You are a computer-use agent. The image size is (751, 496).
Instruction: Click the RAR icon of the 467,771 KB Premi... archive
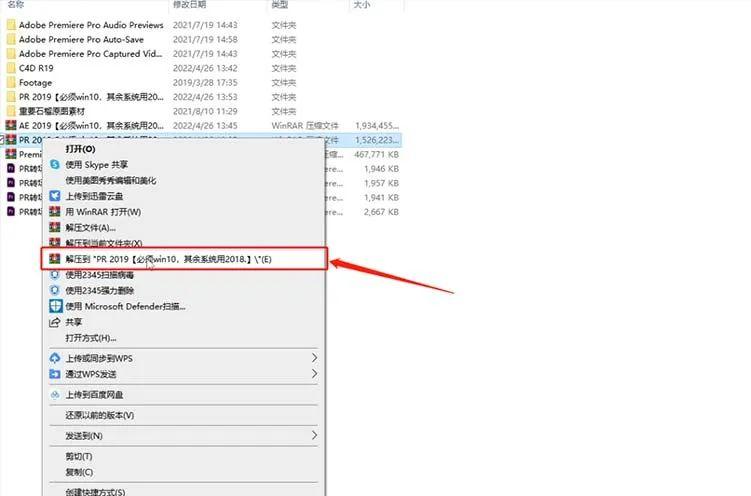click(x=11, y=154)
